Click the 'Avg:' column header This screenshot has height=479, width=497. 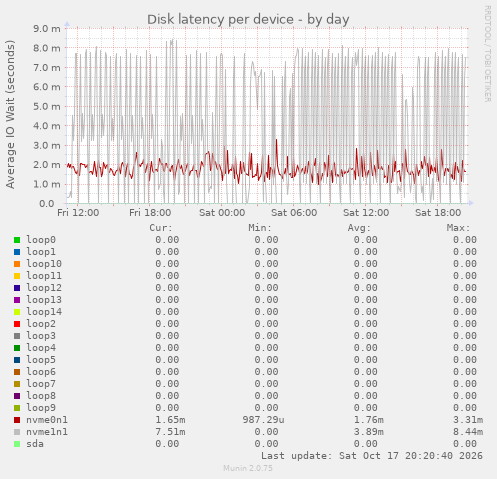pyautogui.click(x=359, y=228)
